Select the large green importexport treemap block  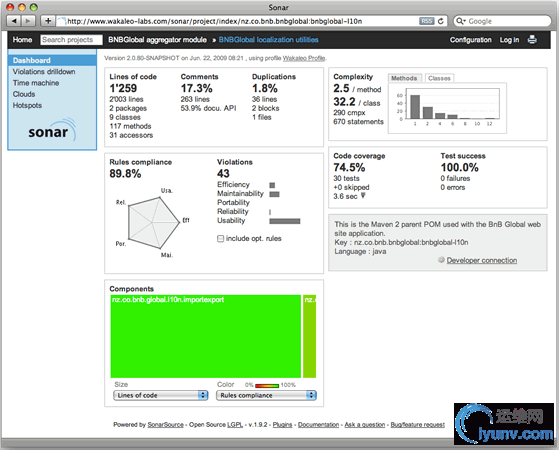206,336
